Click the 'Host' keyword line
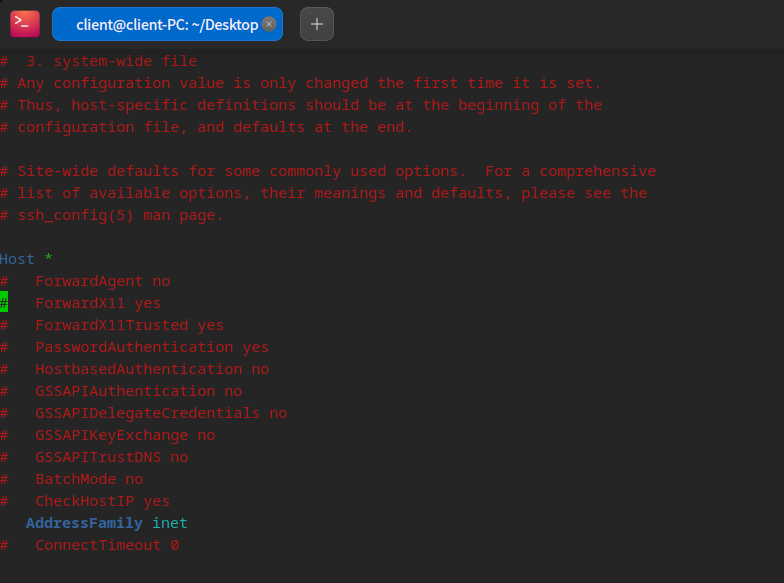 pyautogui.click(x=17, y=259)
